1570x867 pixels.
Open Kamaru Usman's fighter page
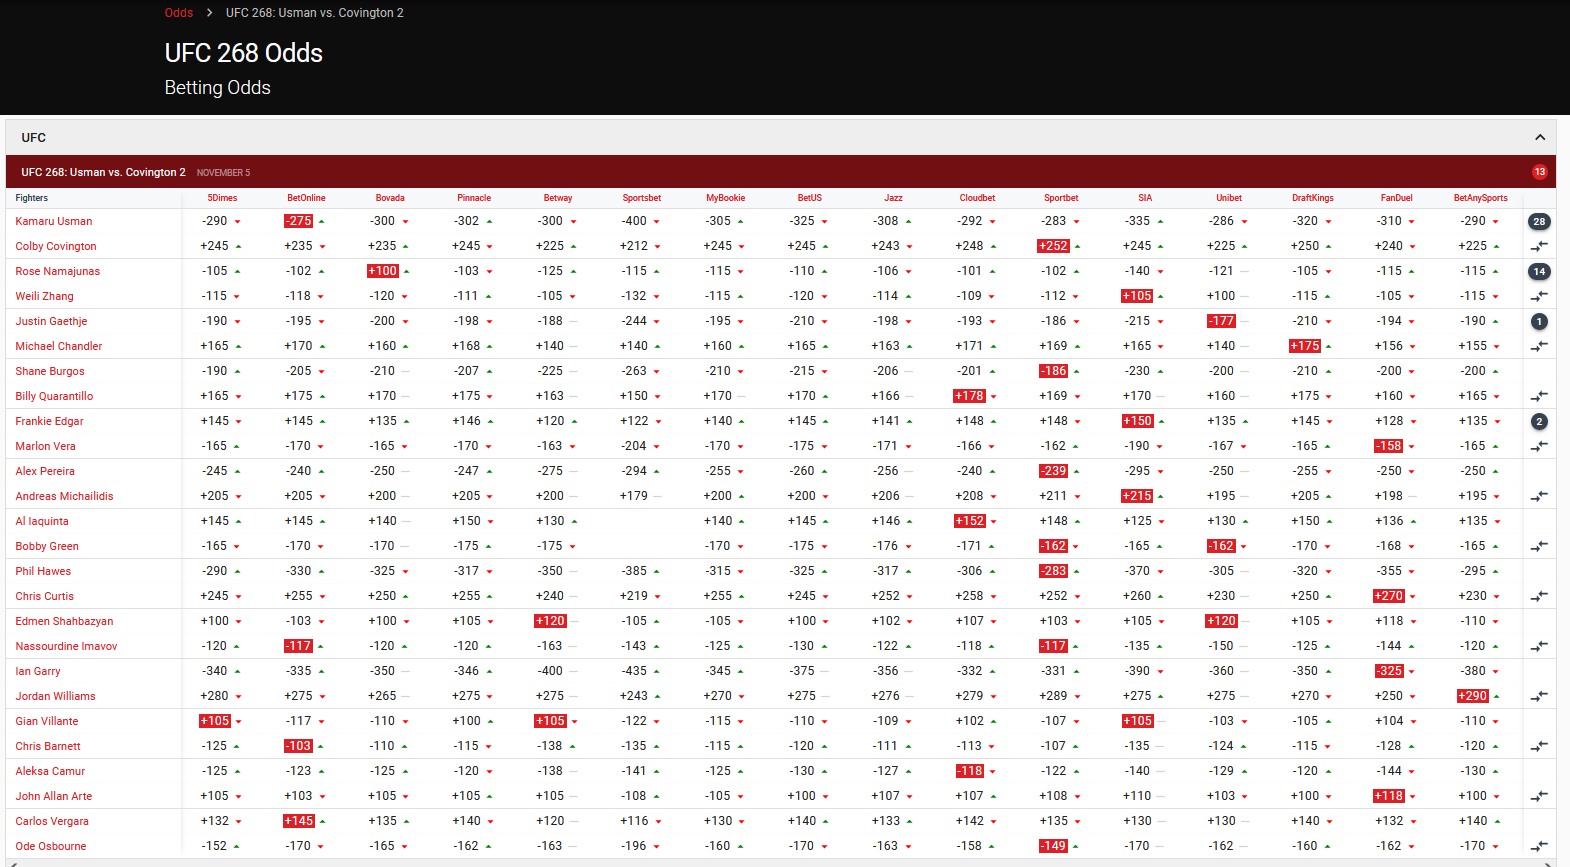[x=54, y=222]
